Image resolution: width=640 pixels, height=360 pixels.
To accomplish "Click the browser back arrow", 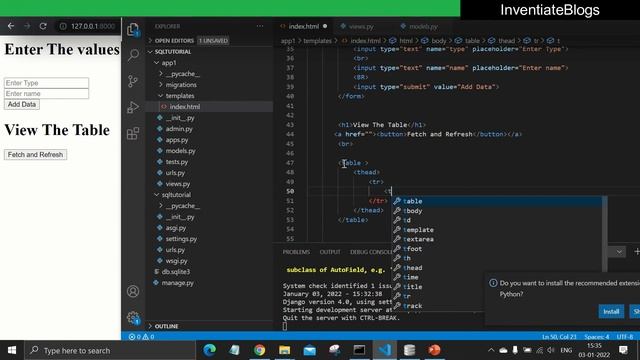I will click(x=11, y=26).
